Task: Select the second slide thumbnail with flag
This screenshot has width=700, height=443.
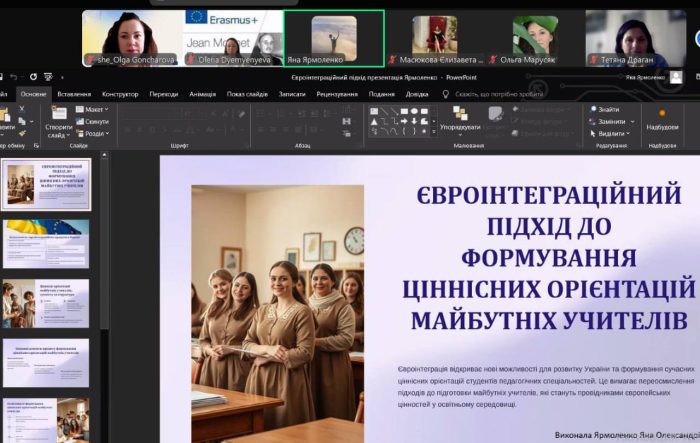Action: [x=46, y=243]
